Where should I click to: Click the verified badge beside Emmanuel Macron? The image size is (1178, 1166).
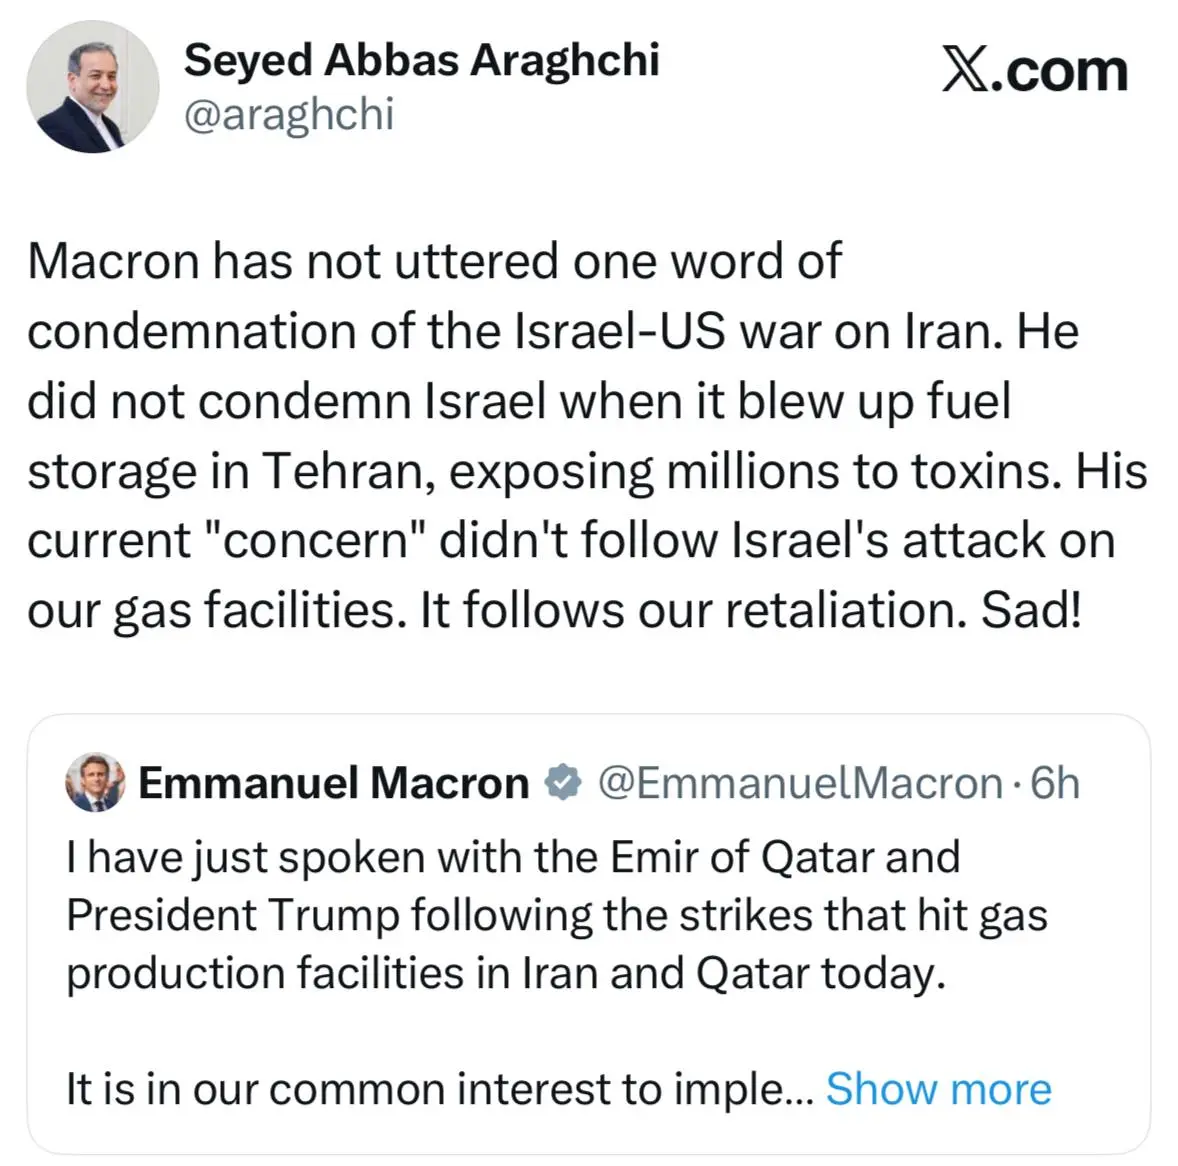(563, 782)
